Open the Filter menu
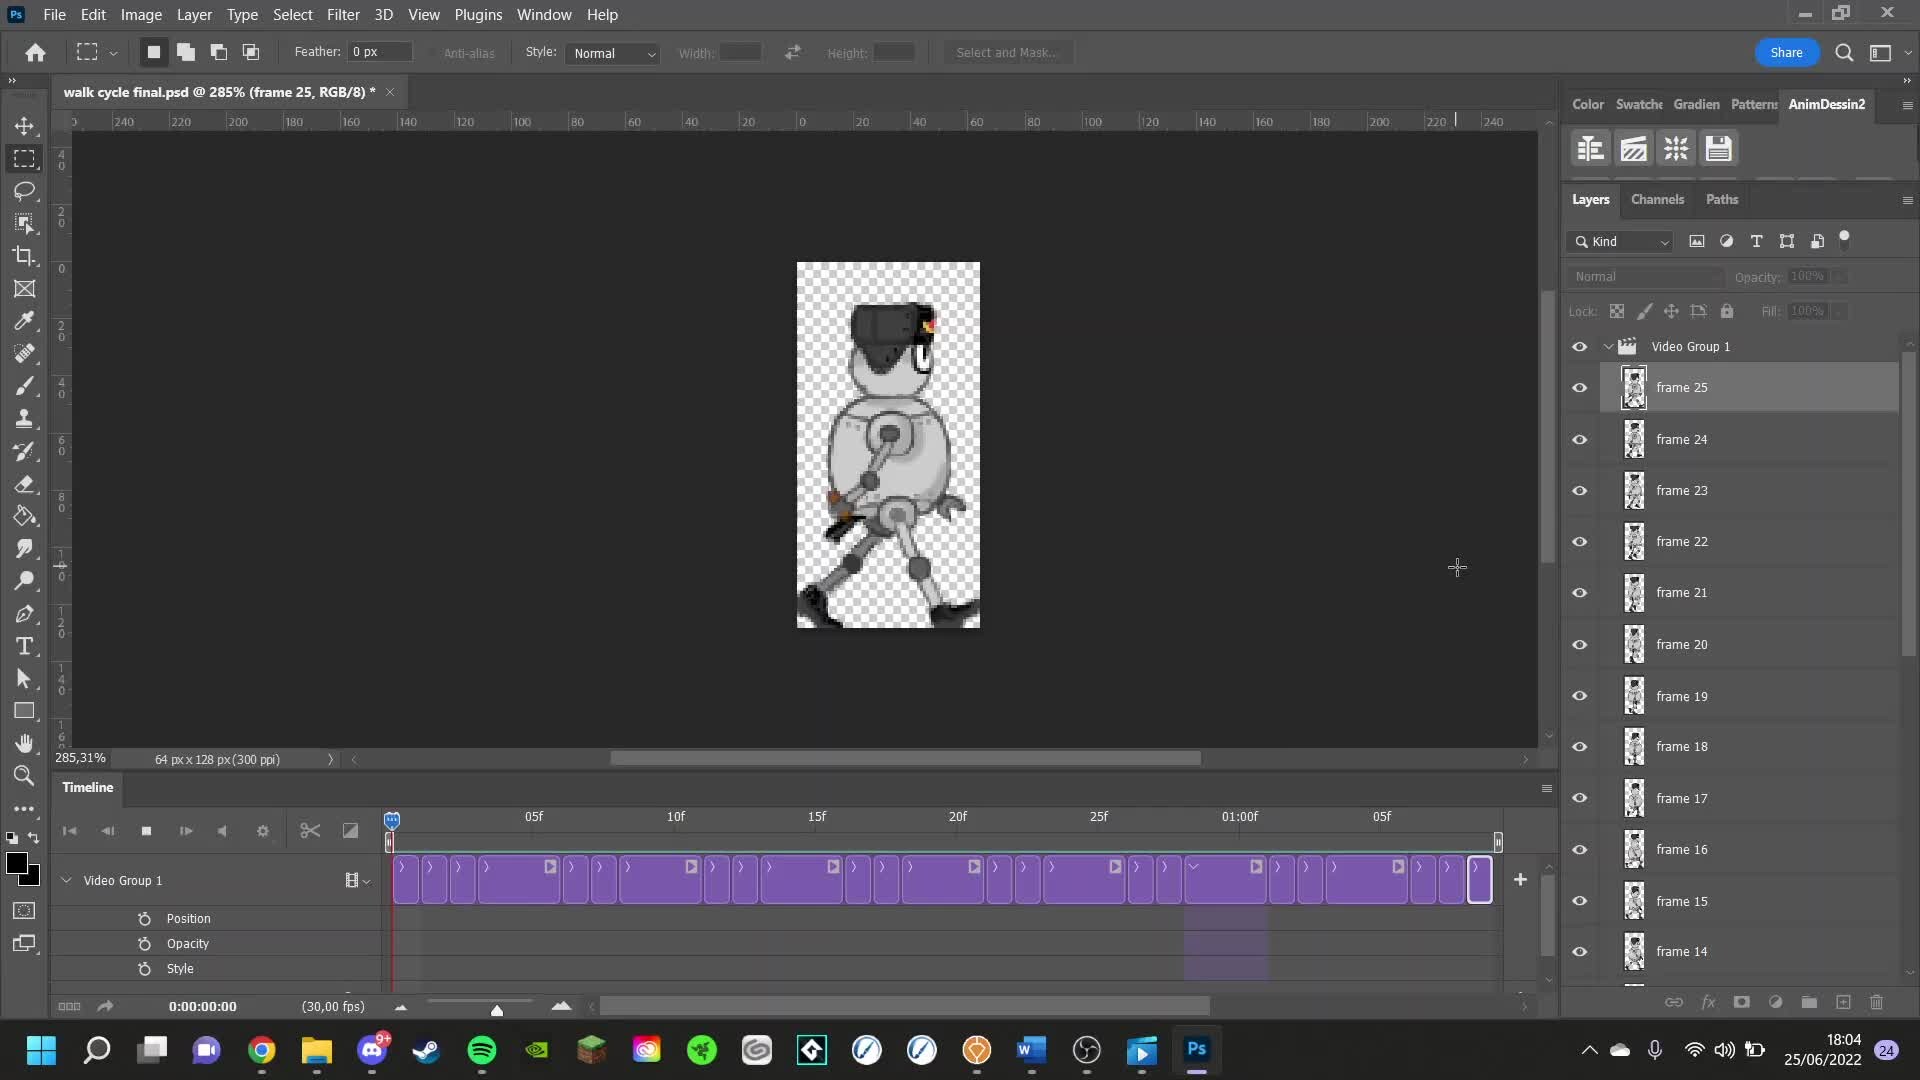The width and height of the screenshot is (1920, 1080). tap(343, 14)
